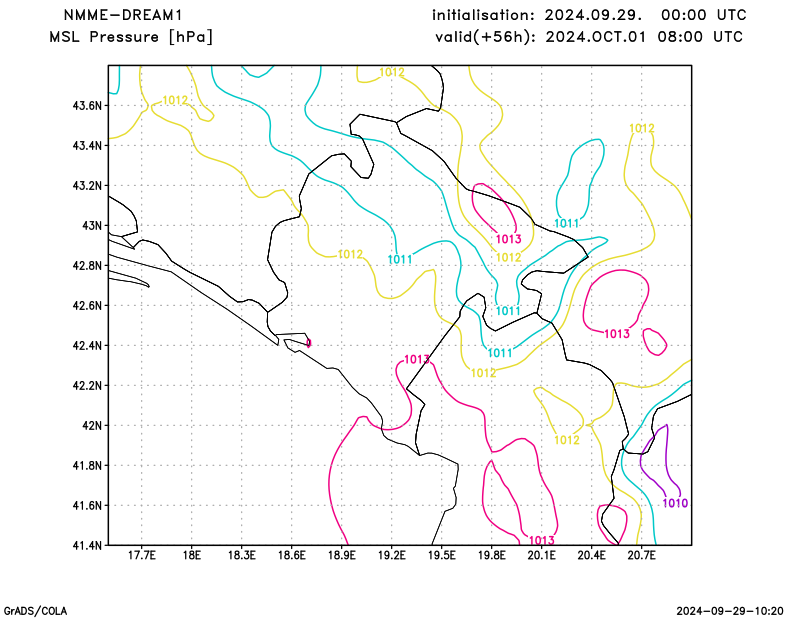This screenshot has height=618, width=800.
Task: Click the 42.4N latitude label
Action: pyautogui.click(x=87, y=345)
